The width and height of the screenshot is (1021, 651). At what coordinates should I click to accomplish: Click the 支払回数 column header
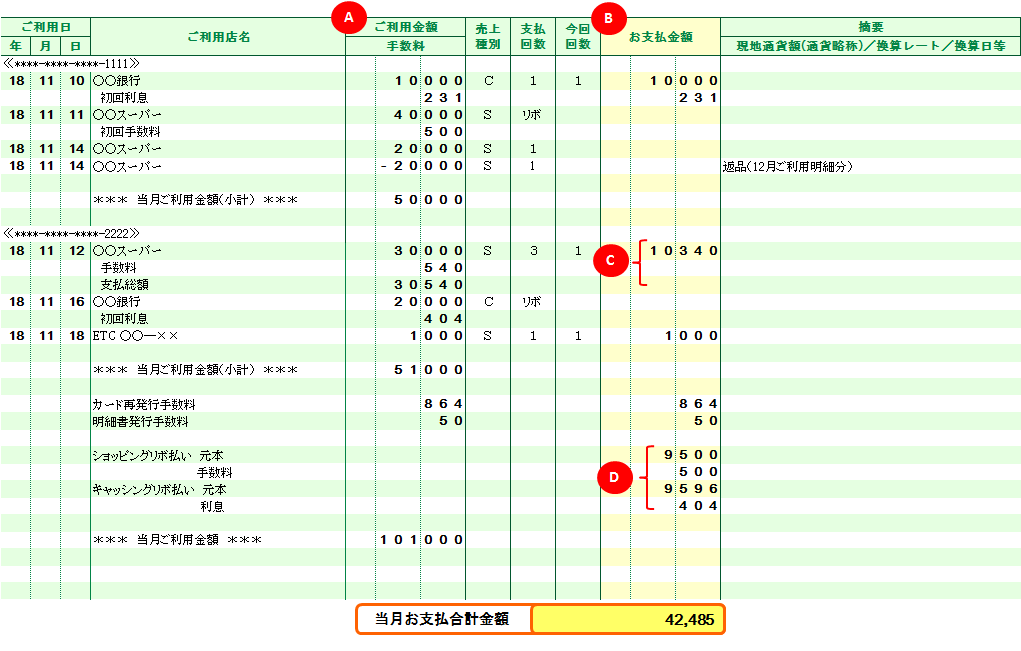pos(533,36)
